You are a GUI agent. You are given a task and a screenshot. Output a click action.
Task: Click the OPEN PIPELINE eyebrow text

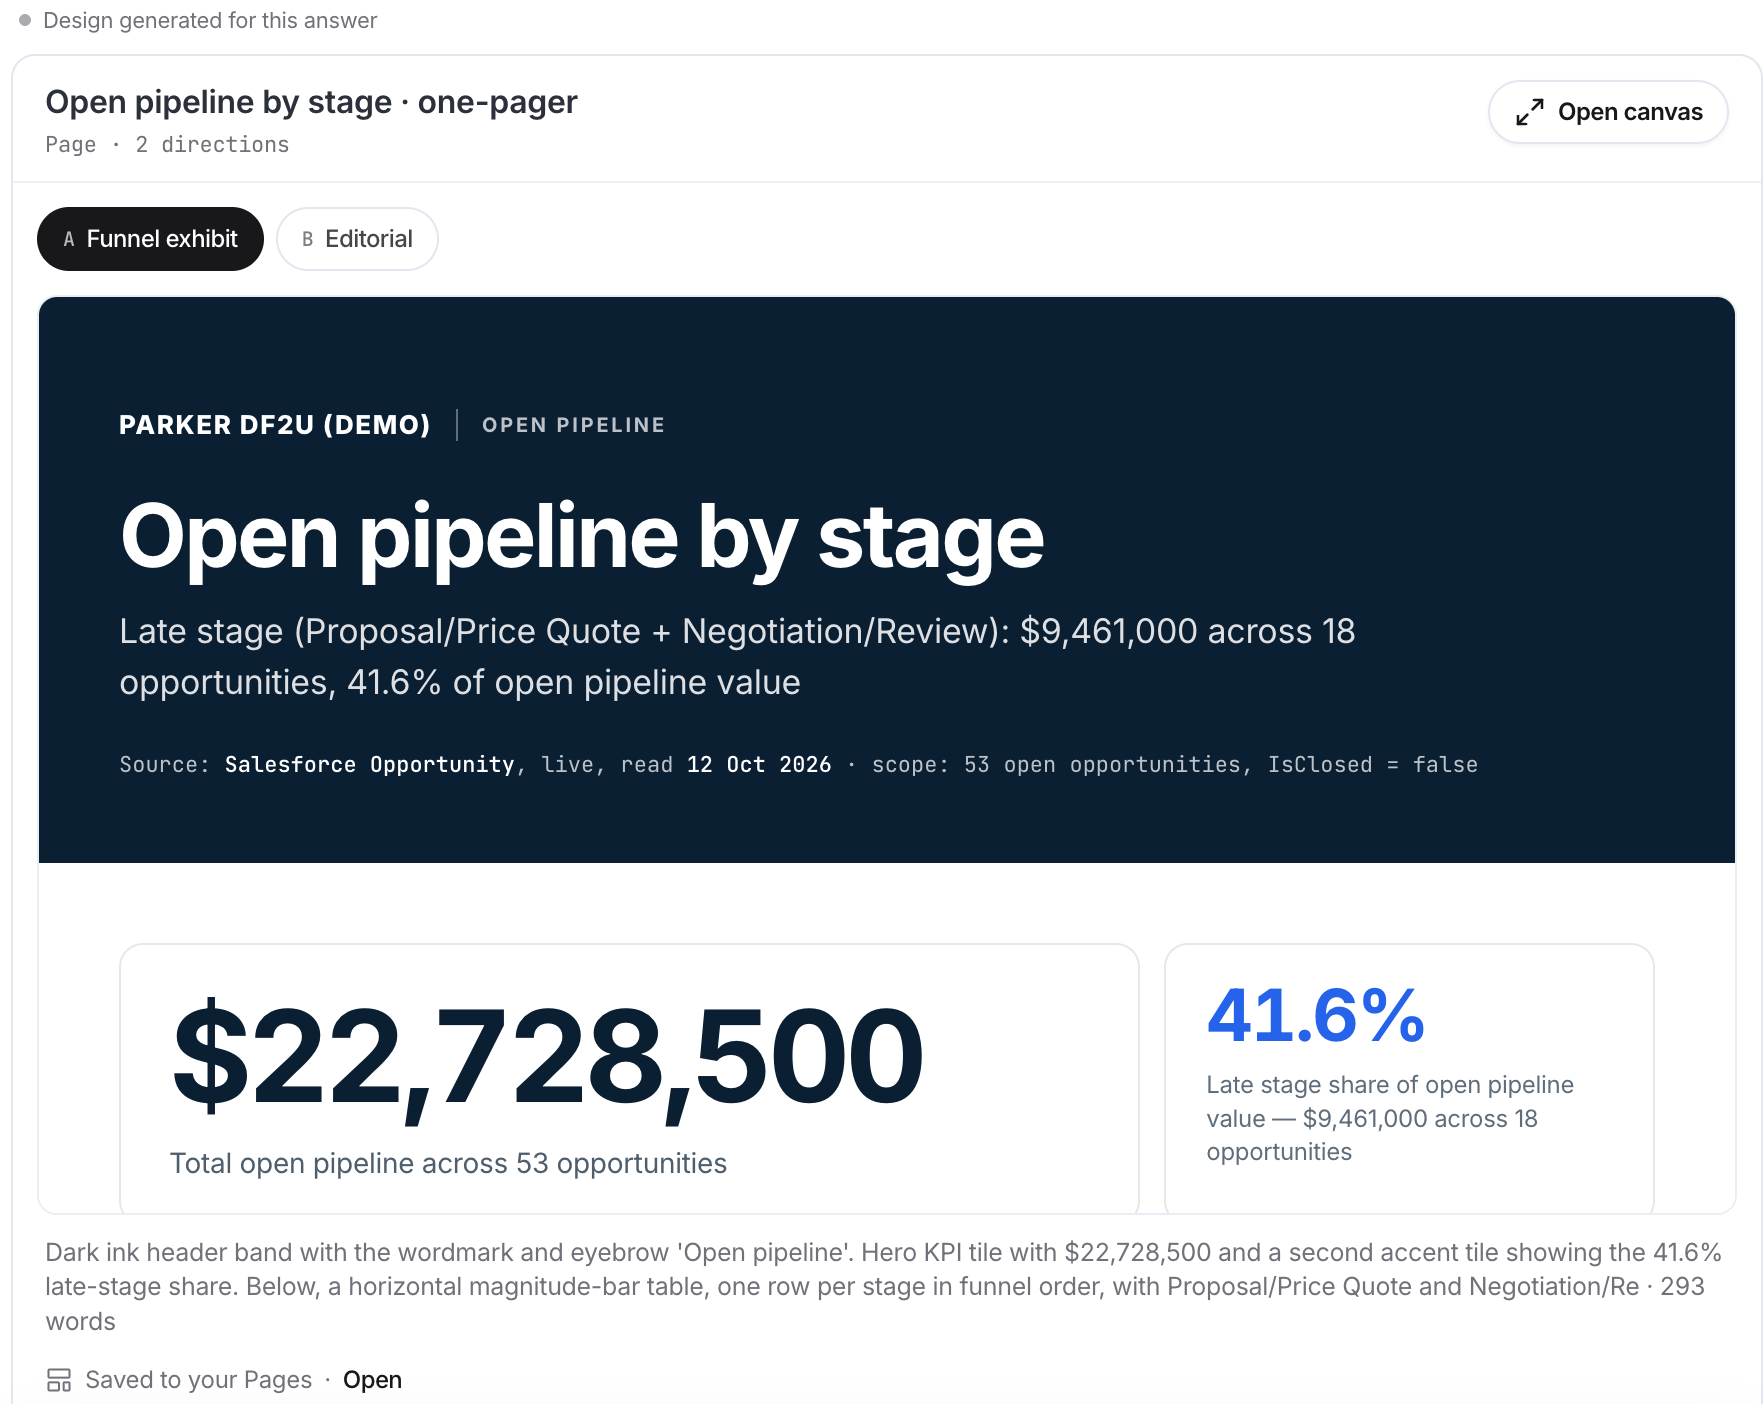pos(573,425)
